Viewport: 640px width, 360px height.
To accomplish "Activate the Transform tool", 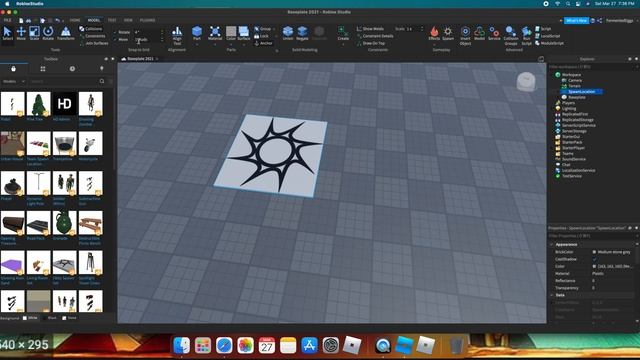I will pos(65,33).
